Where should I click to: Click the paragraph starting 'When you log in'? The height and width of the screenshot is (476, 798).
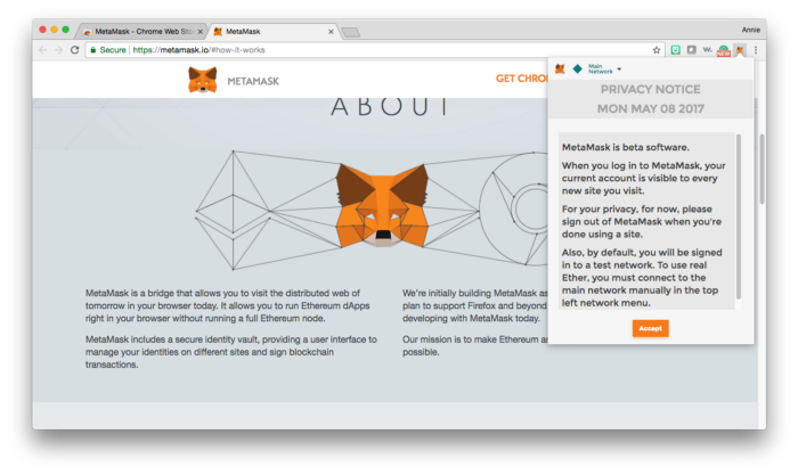[644, 178]
